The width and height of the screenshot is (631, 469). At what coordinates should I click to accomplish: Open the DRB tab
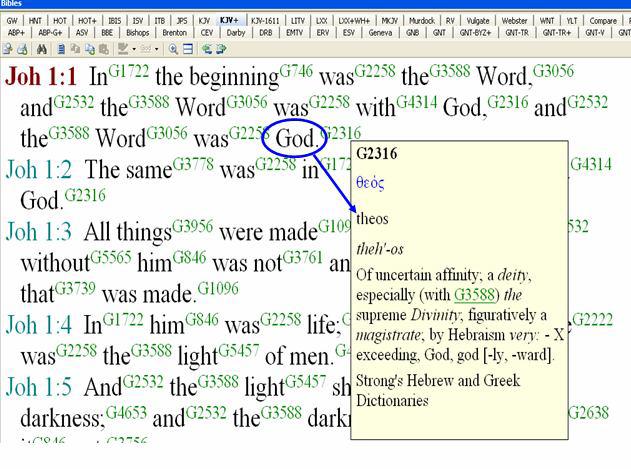click(x=266, y=33)
